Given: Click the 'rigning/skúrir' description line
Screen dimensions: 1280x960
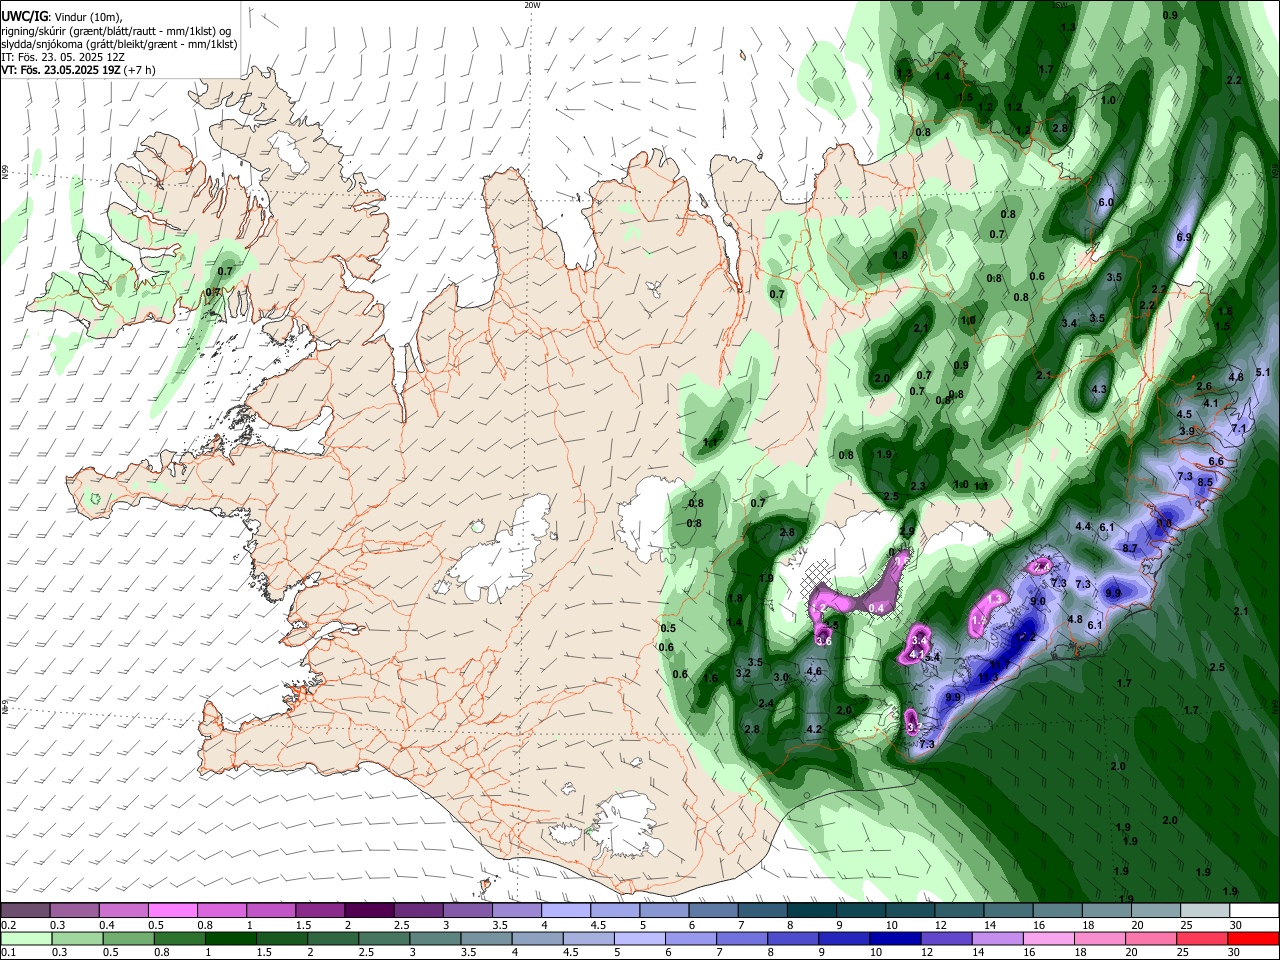Looking at the screenshot, I should (x=116, y=30).
